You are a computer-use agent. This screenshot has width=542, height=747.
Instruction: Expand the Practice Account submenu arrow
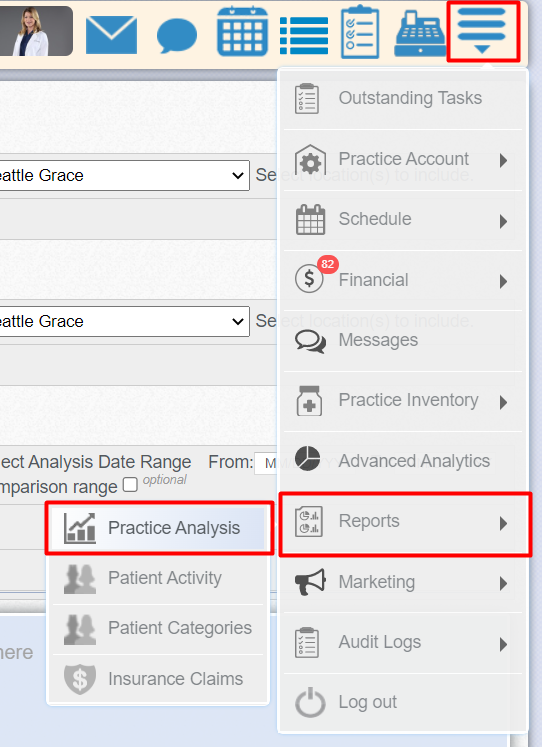503,161
